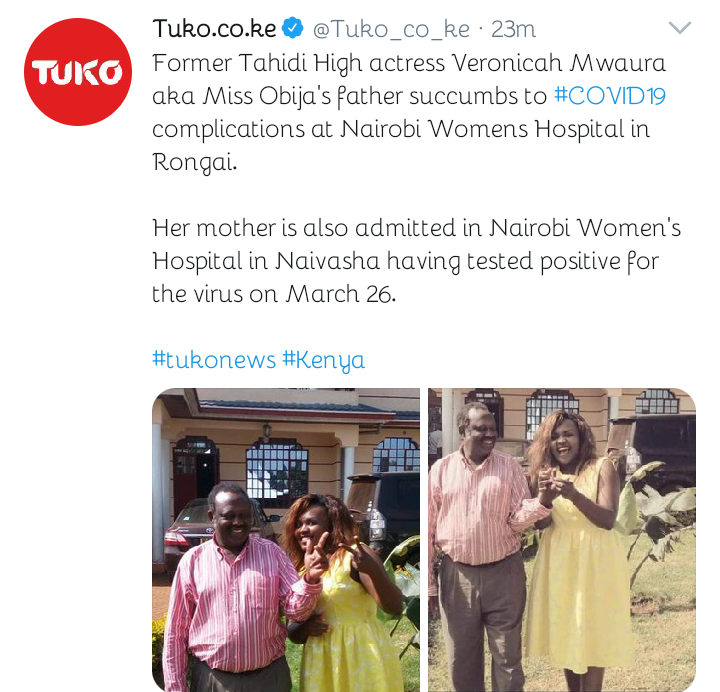Open the 23m timestamp link

click(x=513, y=29)
